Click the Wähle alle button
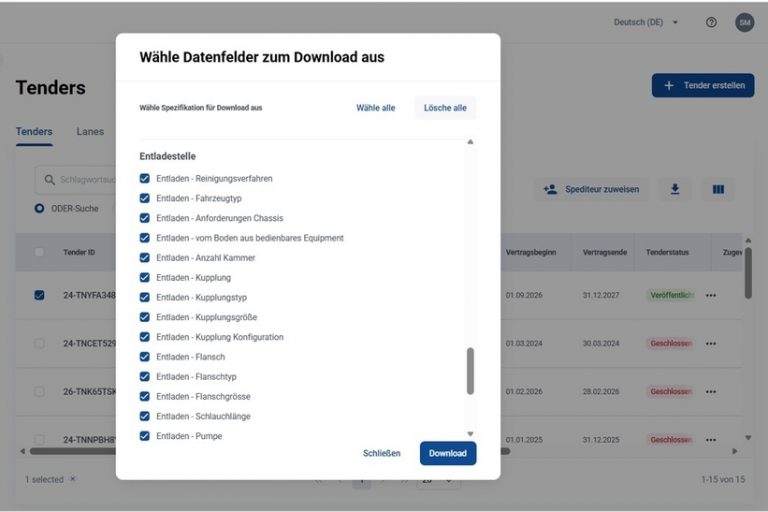Image resolution: width=768 pixels, height=512 pixels. 376,108
